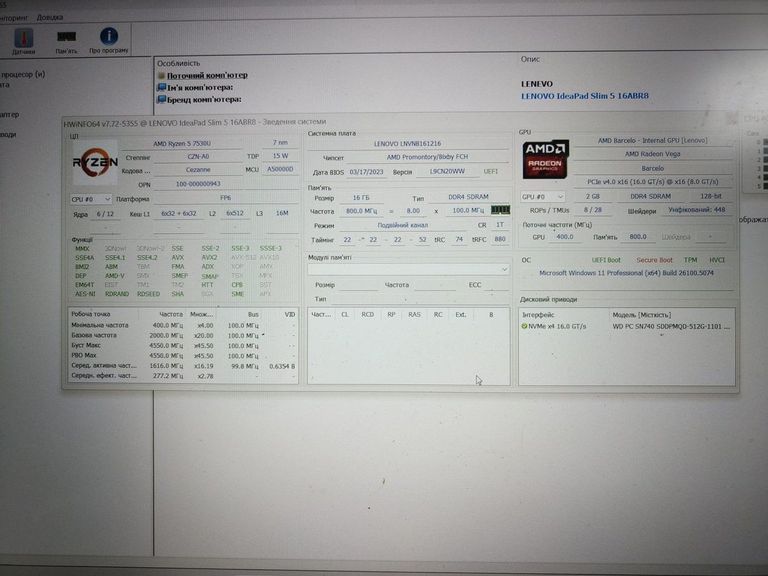Click the LENOVO LNVNB161216 motherboard field

pos(408,144)
